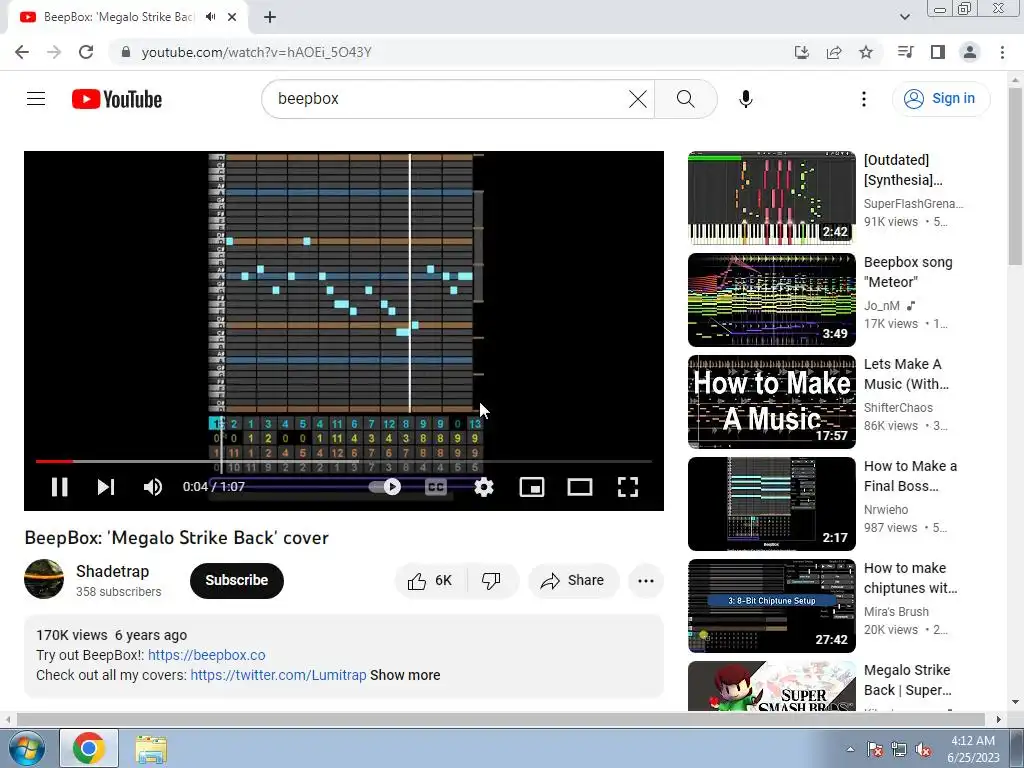Enter fullscreen mode
This screenshot has height=768, width=1024.
(628, 487)
